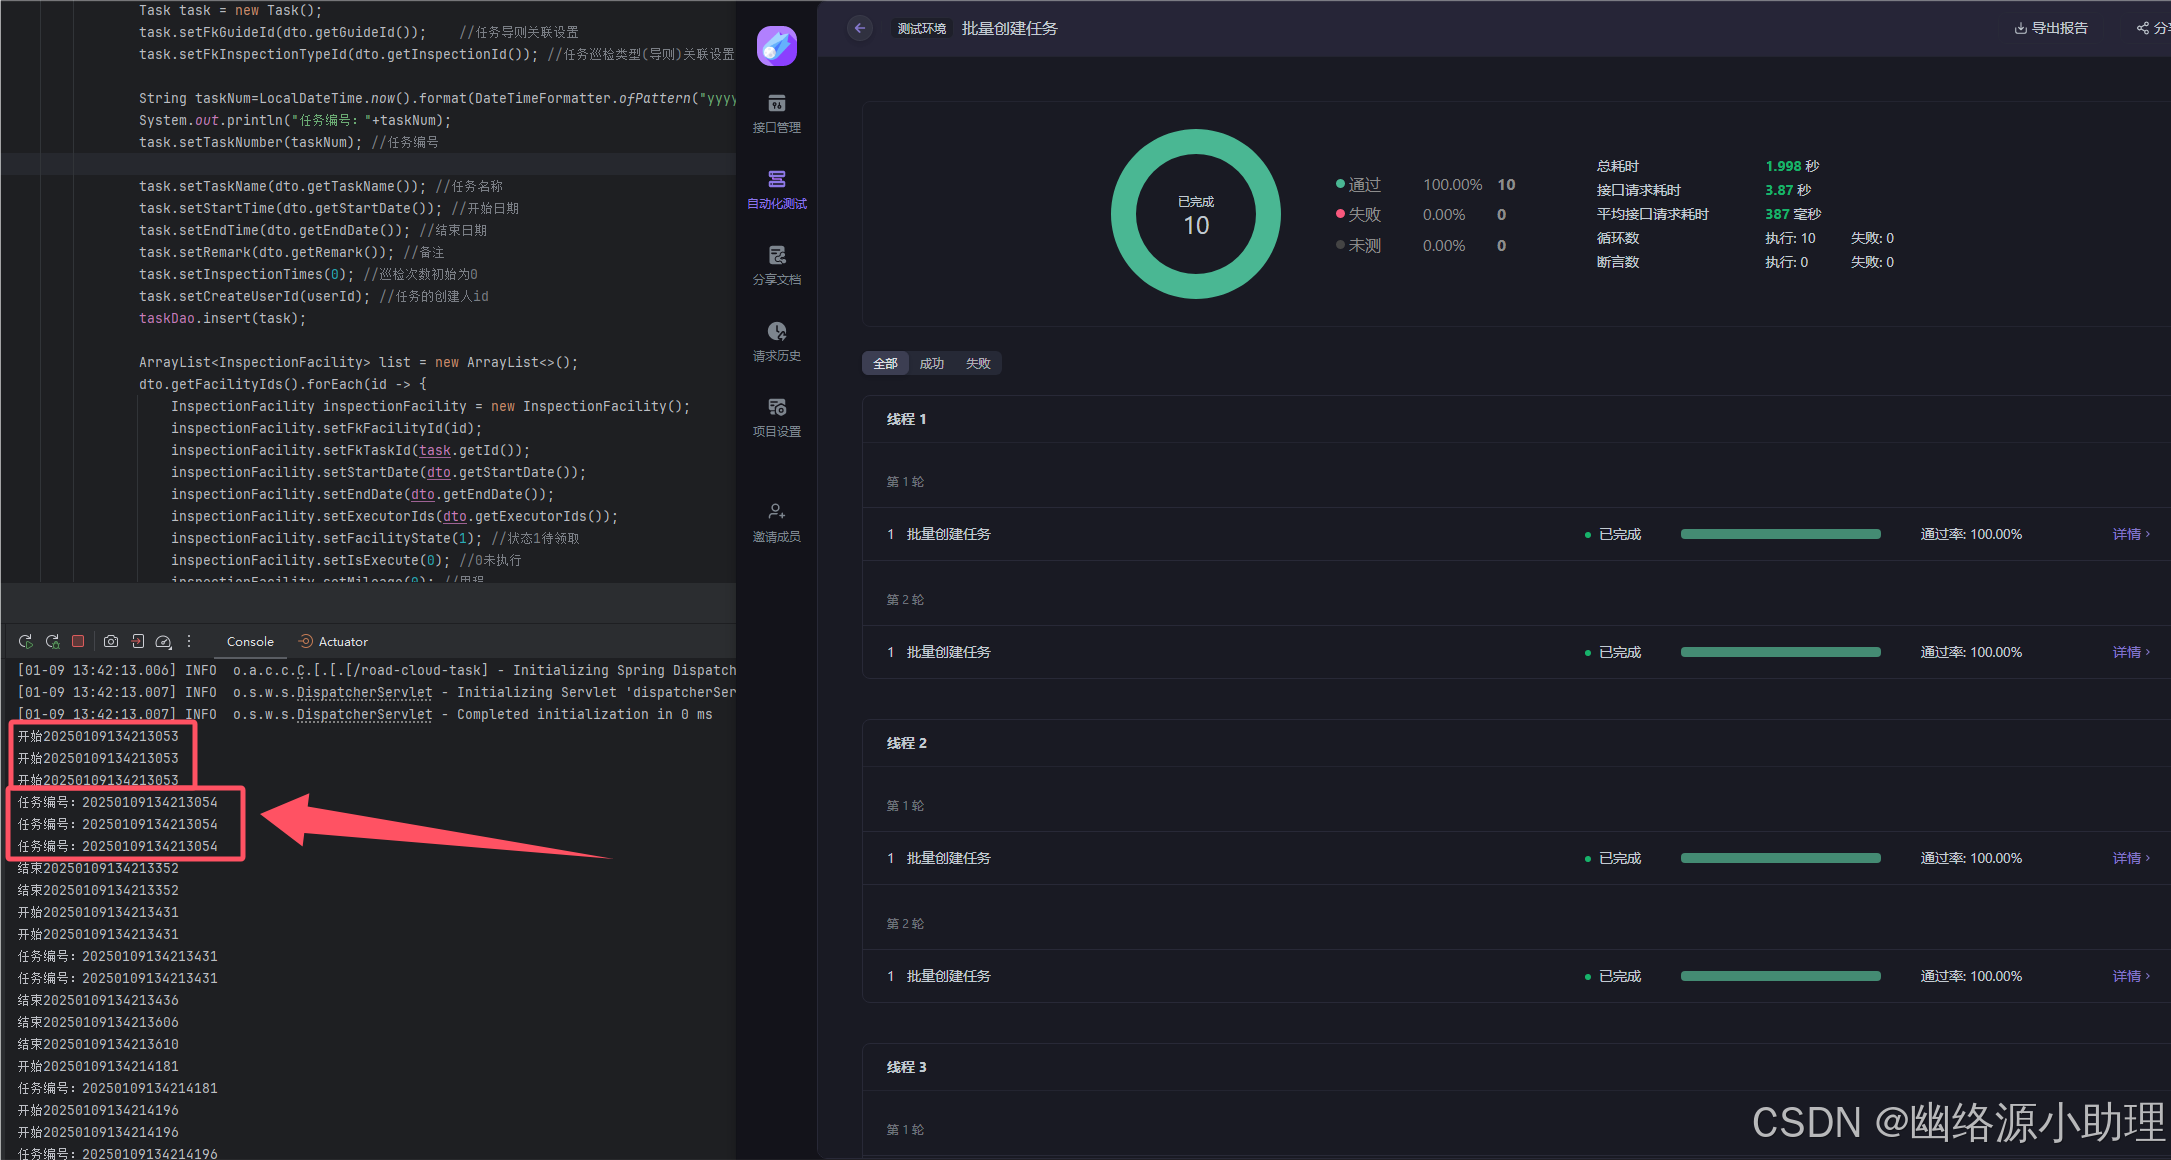Open the profiler gauge dropdown
The height and width of the screenshot is (1160, 2171).
point(164,641)
